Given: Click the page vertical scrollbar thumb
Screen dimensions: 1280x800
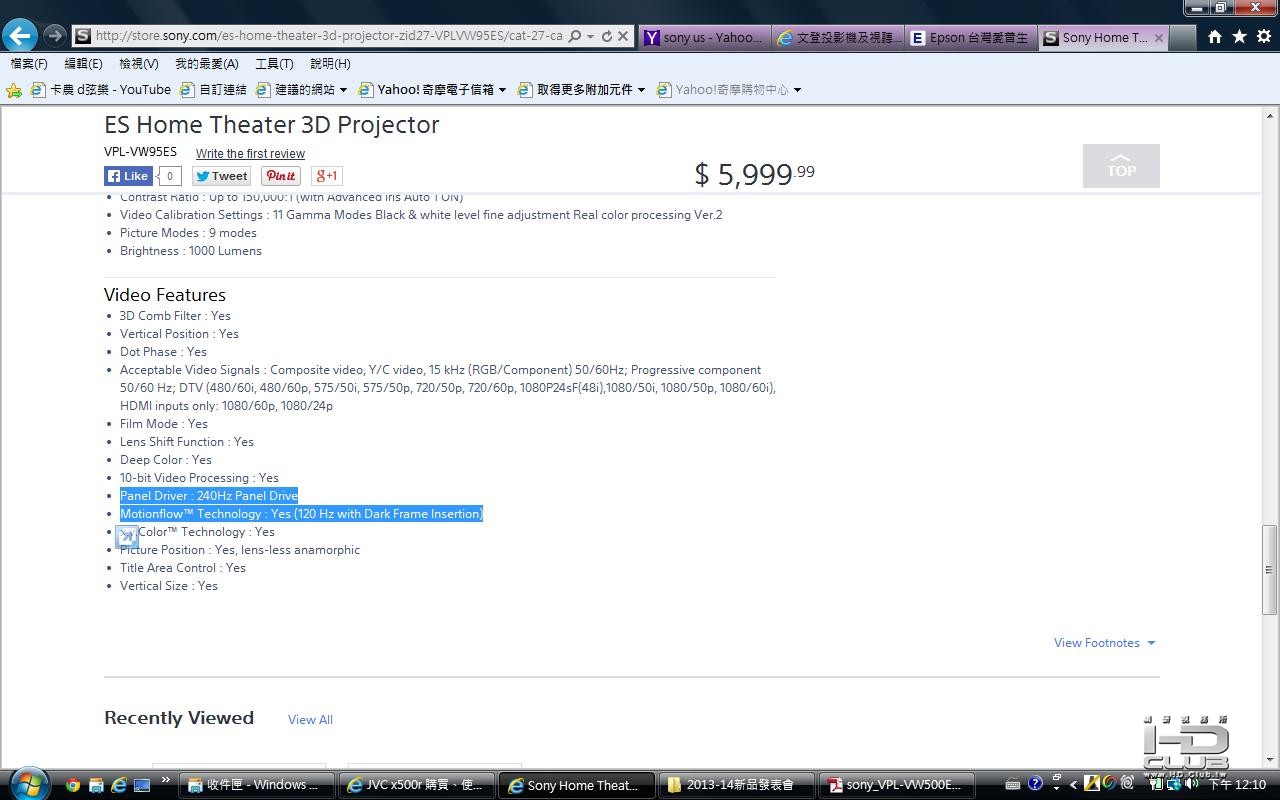Looking at the screenshot, I should (1270, 568).
